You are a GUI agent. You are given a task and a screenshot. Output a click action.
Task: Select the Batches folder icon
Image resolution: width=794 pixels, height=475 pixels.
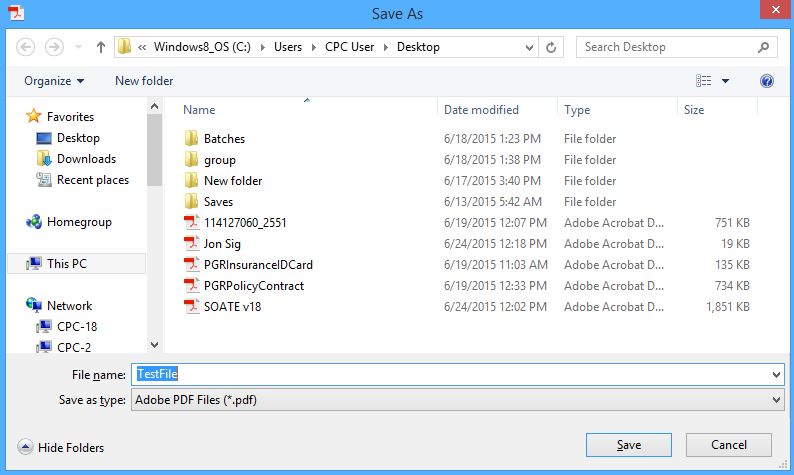(x=191, y=138)
